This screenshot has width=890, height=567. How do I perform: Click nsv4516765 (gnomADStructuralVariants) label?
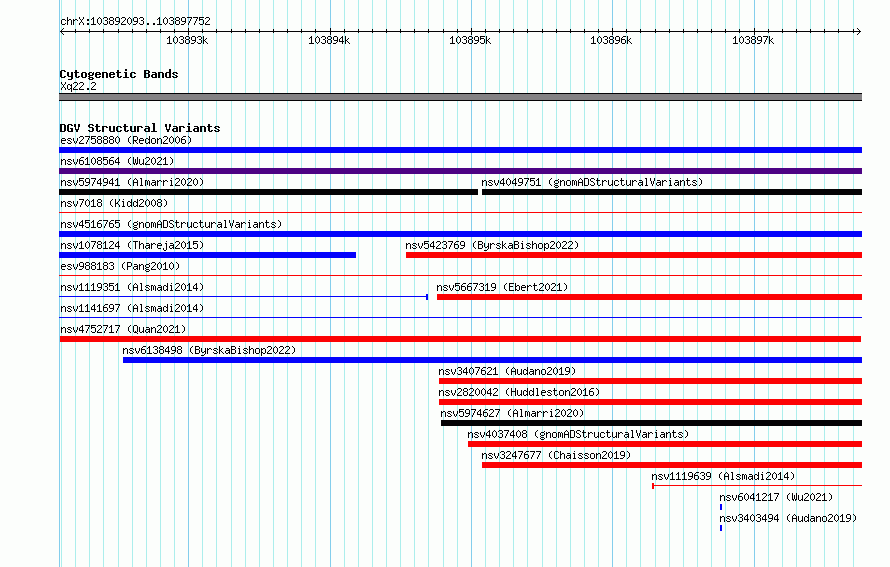click(x=171, y=224)
